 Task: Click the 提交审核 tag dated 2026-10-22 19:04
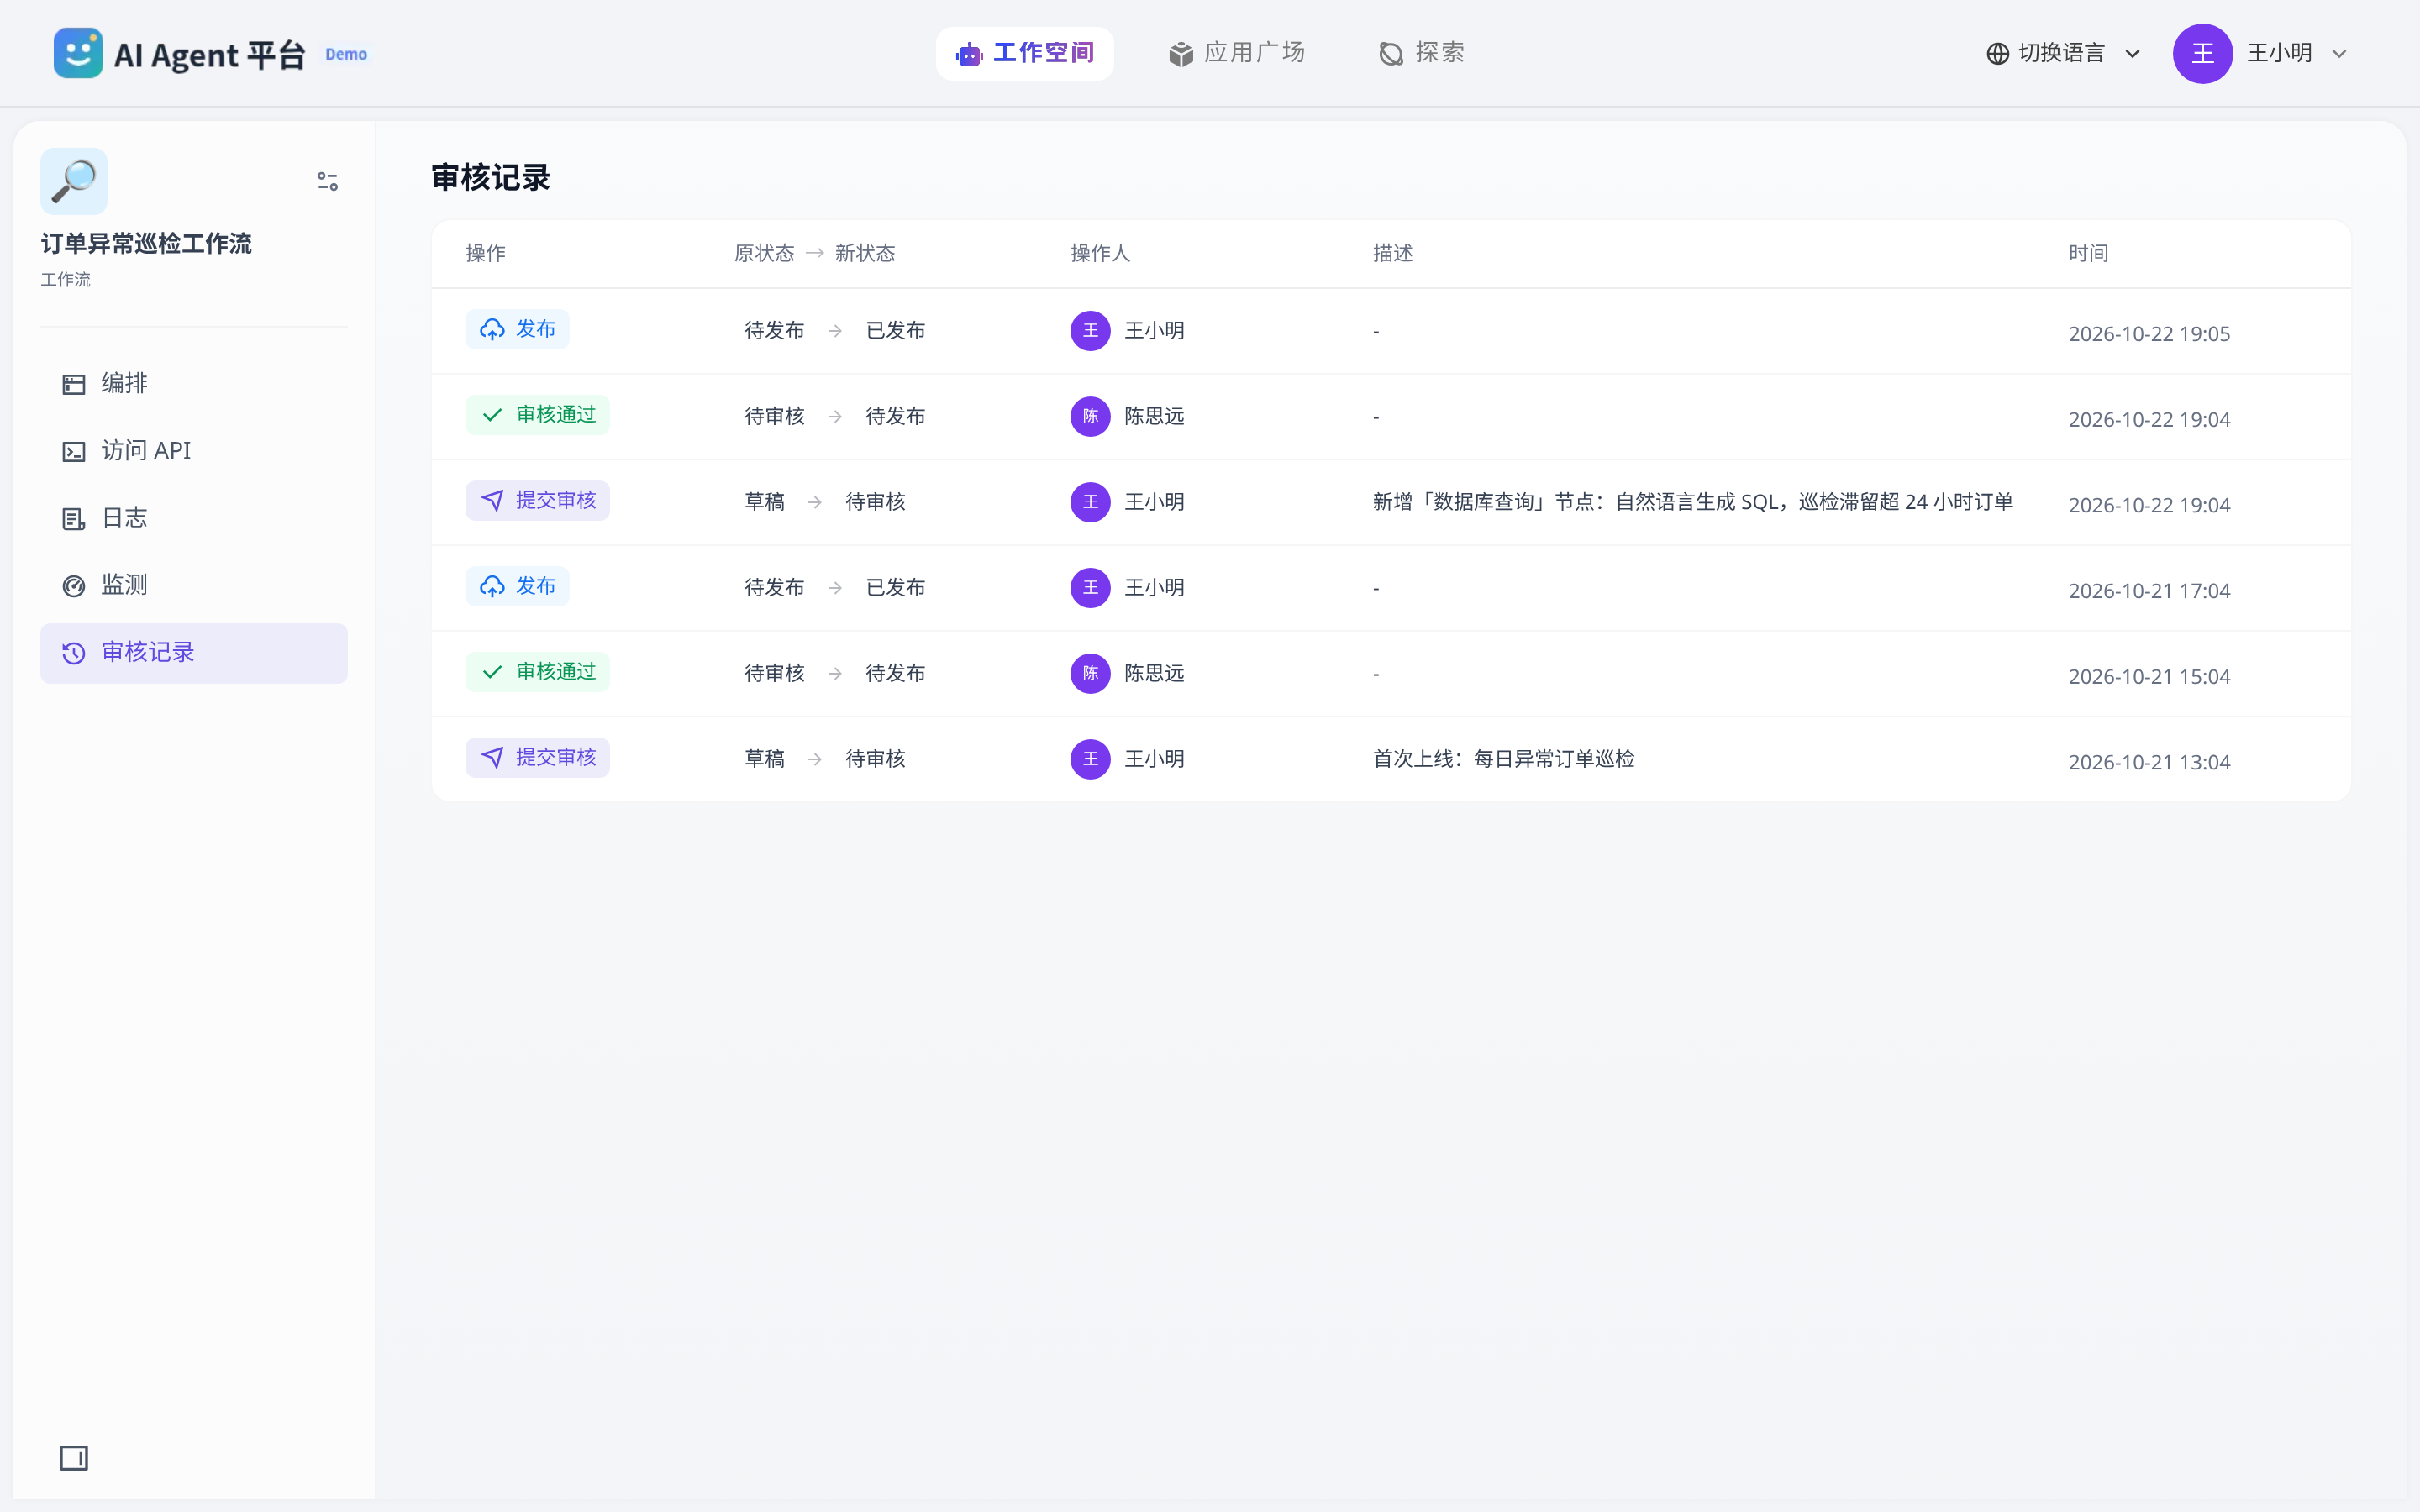[537, 500]
